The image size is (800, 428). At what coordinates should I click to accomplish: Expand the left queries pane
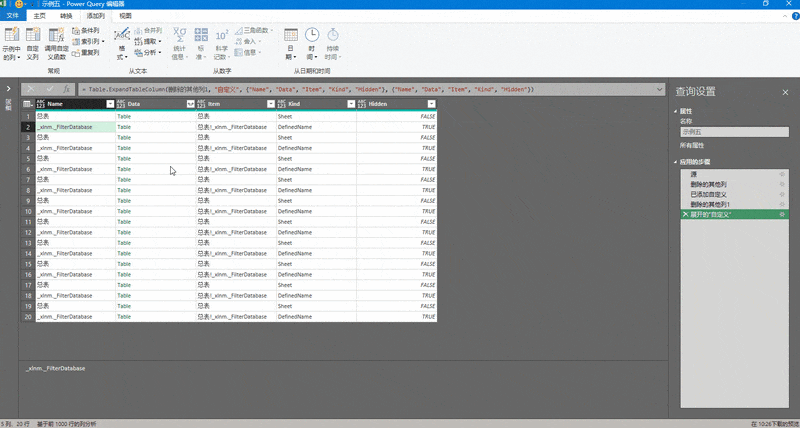coord(9,89)
